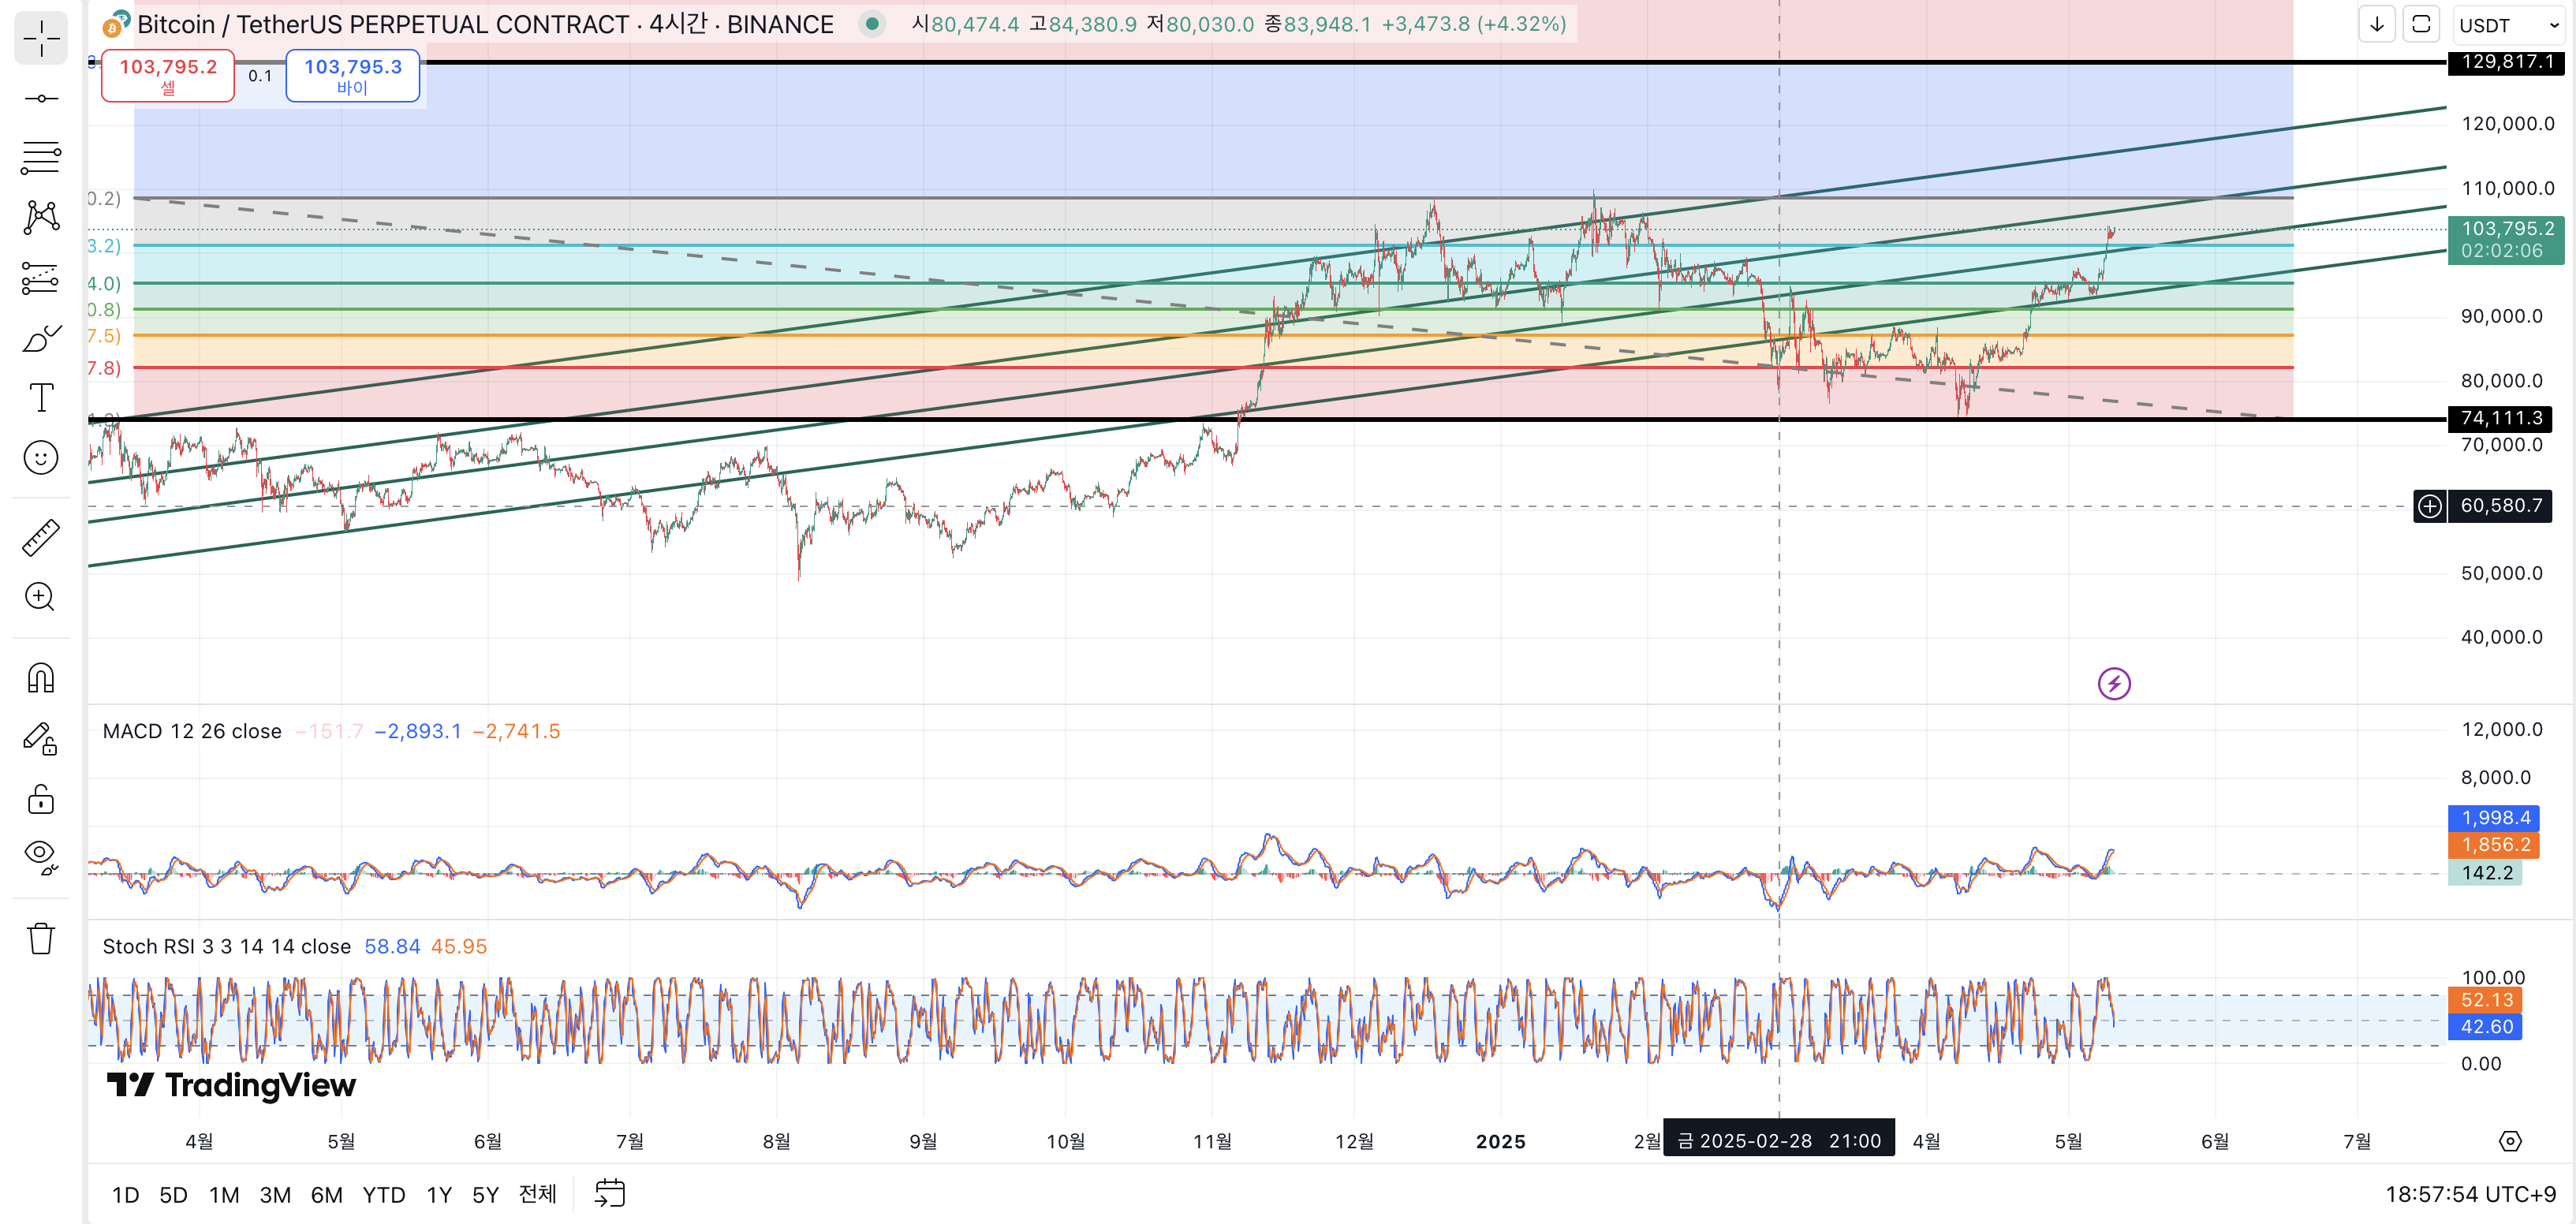This screenshot has height=1224, width=2576.
Task: Click the orange signal value 1,856.2
Action: pos(2495,845)
